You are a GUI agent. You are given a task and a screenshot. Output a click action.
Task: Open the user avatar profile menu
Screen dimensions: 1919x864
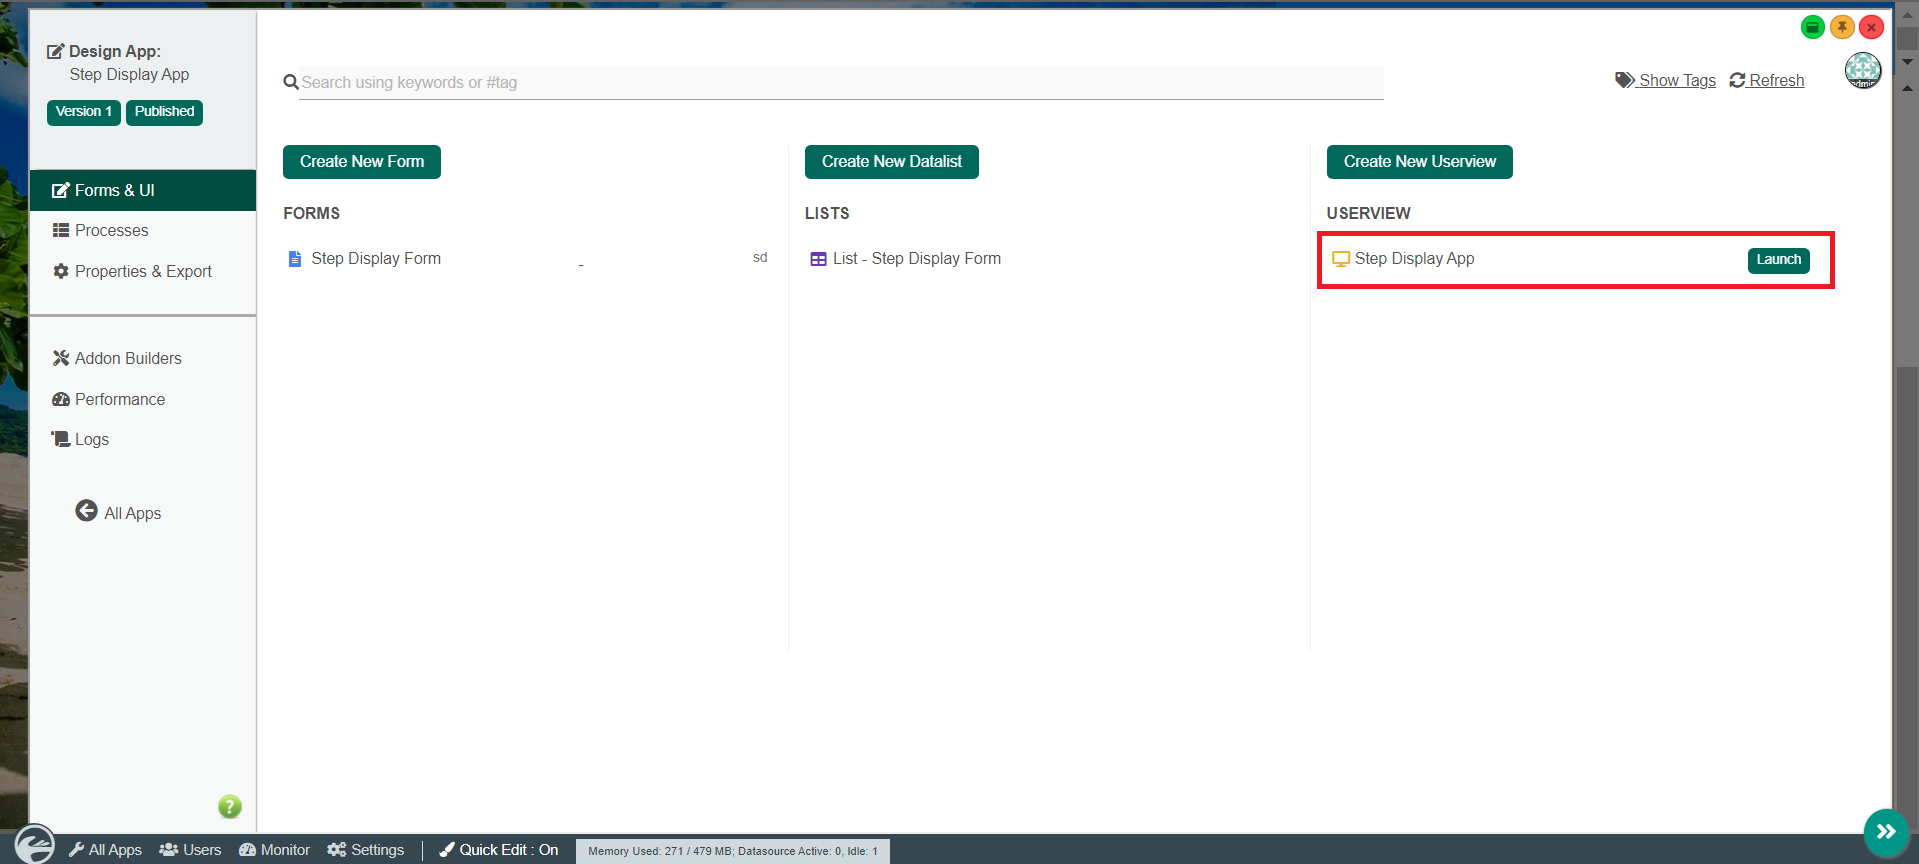(x=1863, y=70)
